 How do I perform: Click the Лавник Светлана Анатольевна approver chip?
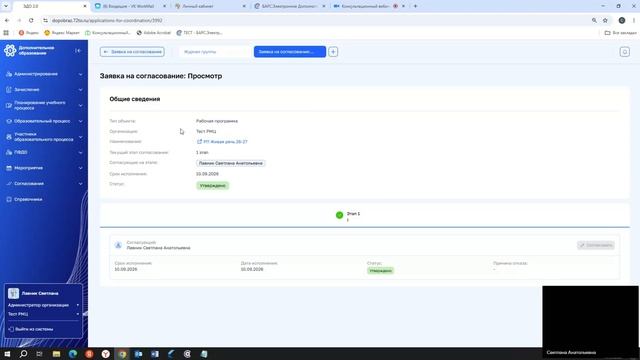[231, 163]
